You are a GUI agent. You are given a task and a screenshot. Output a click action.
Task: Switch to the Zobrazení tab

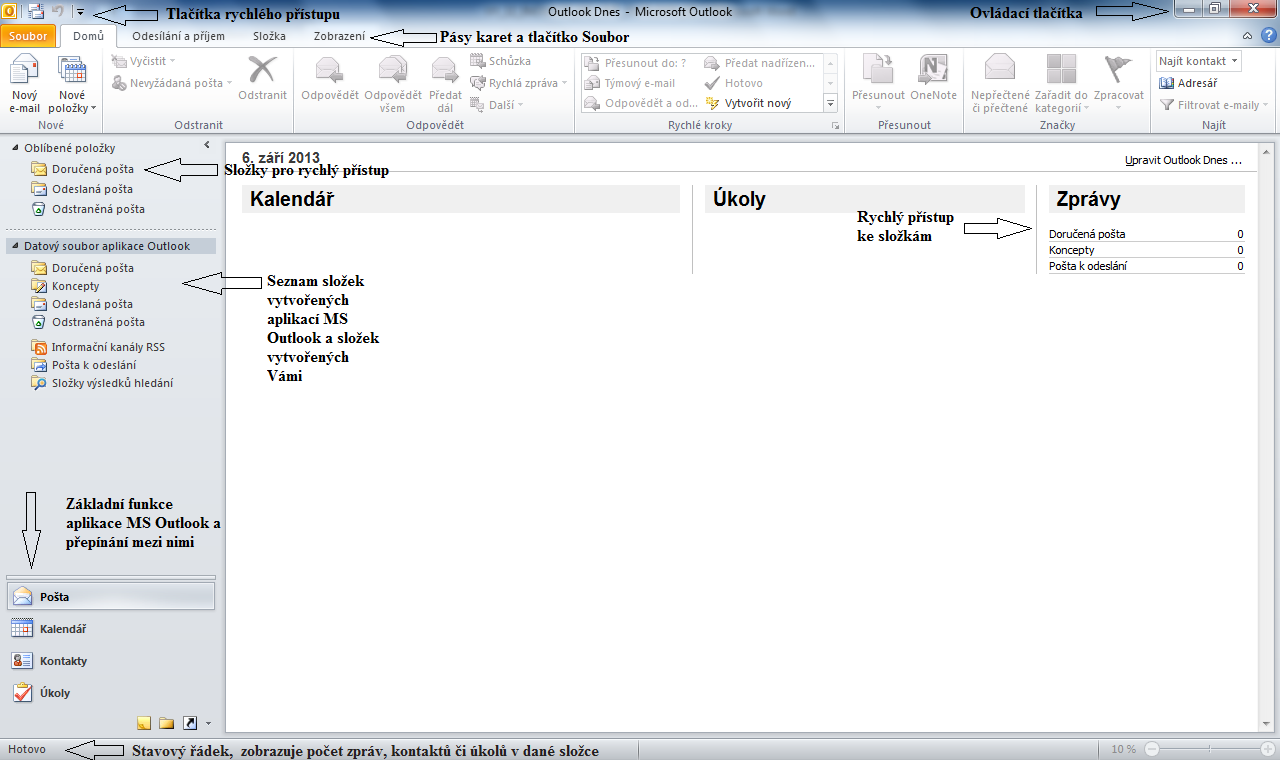click(339, 36)
